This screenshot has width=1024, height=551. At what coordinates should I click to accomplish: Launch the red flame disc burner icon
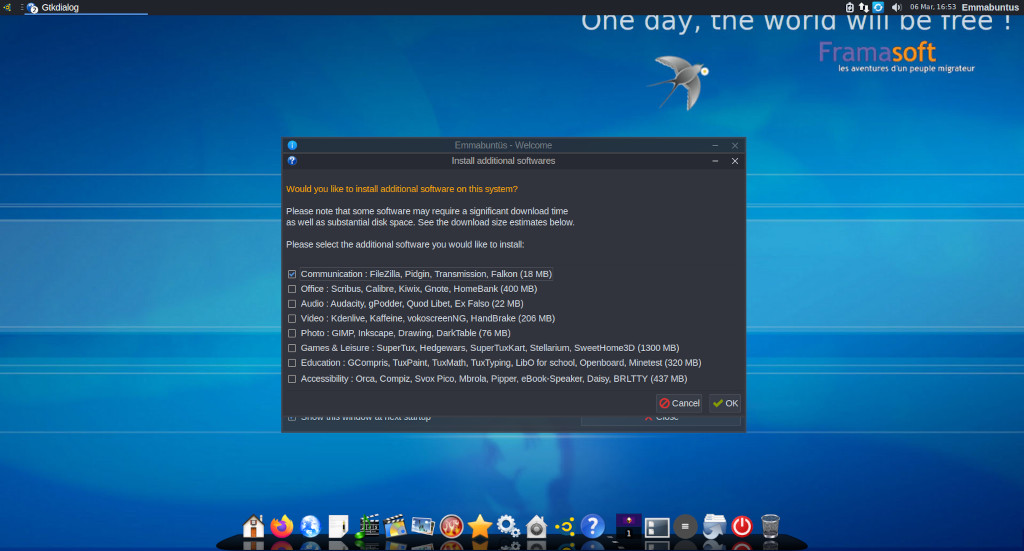coord(451,526)
